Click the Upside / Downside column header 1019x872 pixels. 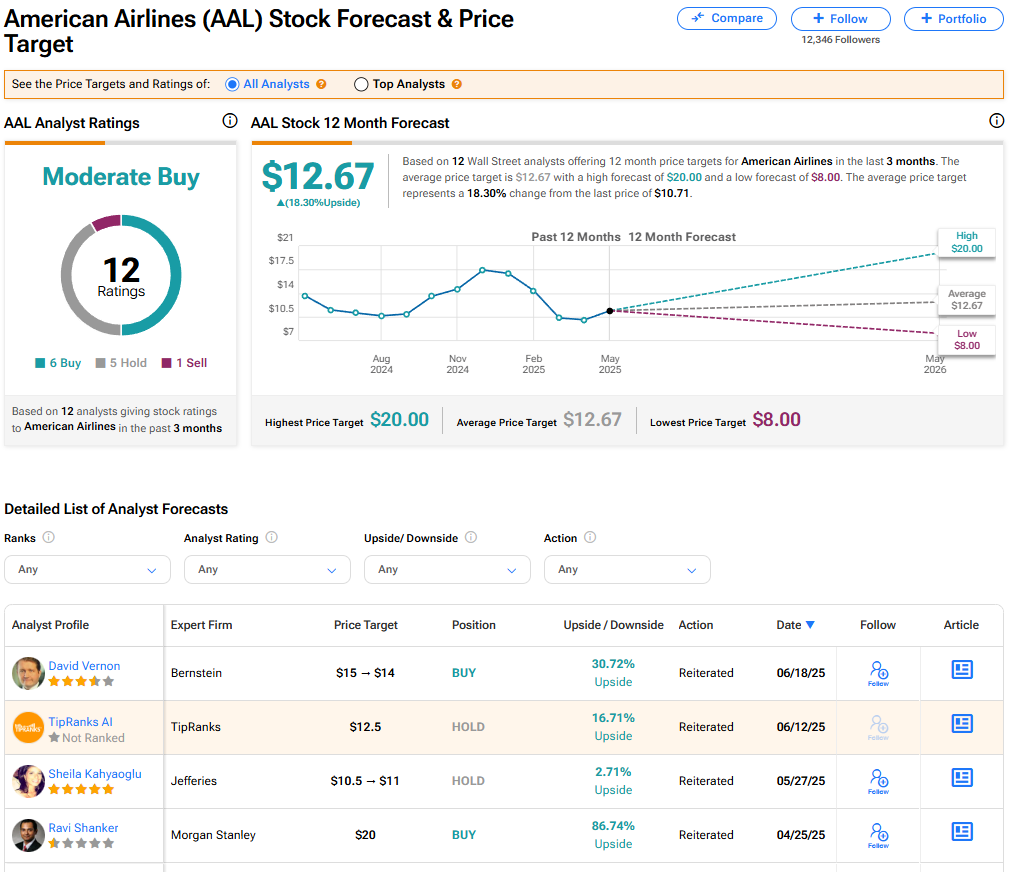(x=613, y=624)
